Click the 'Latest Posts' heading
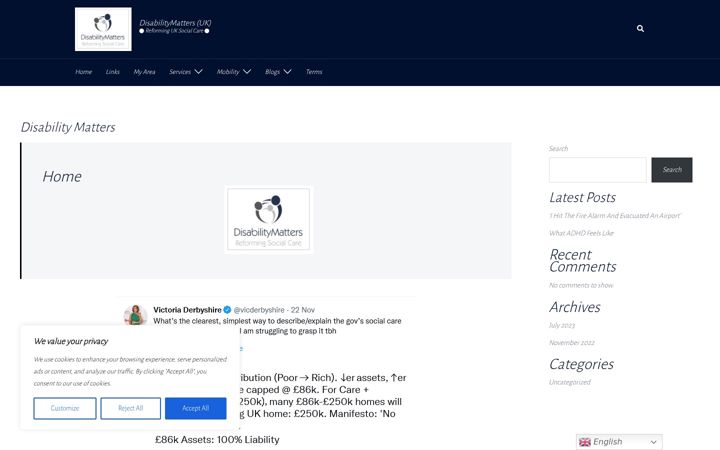720x450 pixels. 582,197
